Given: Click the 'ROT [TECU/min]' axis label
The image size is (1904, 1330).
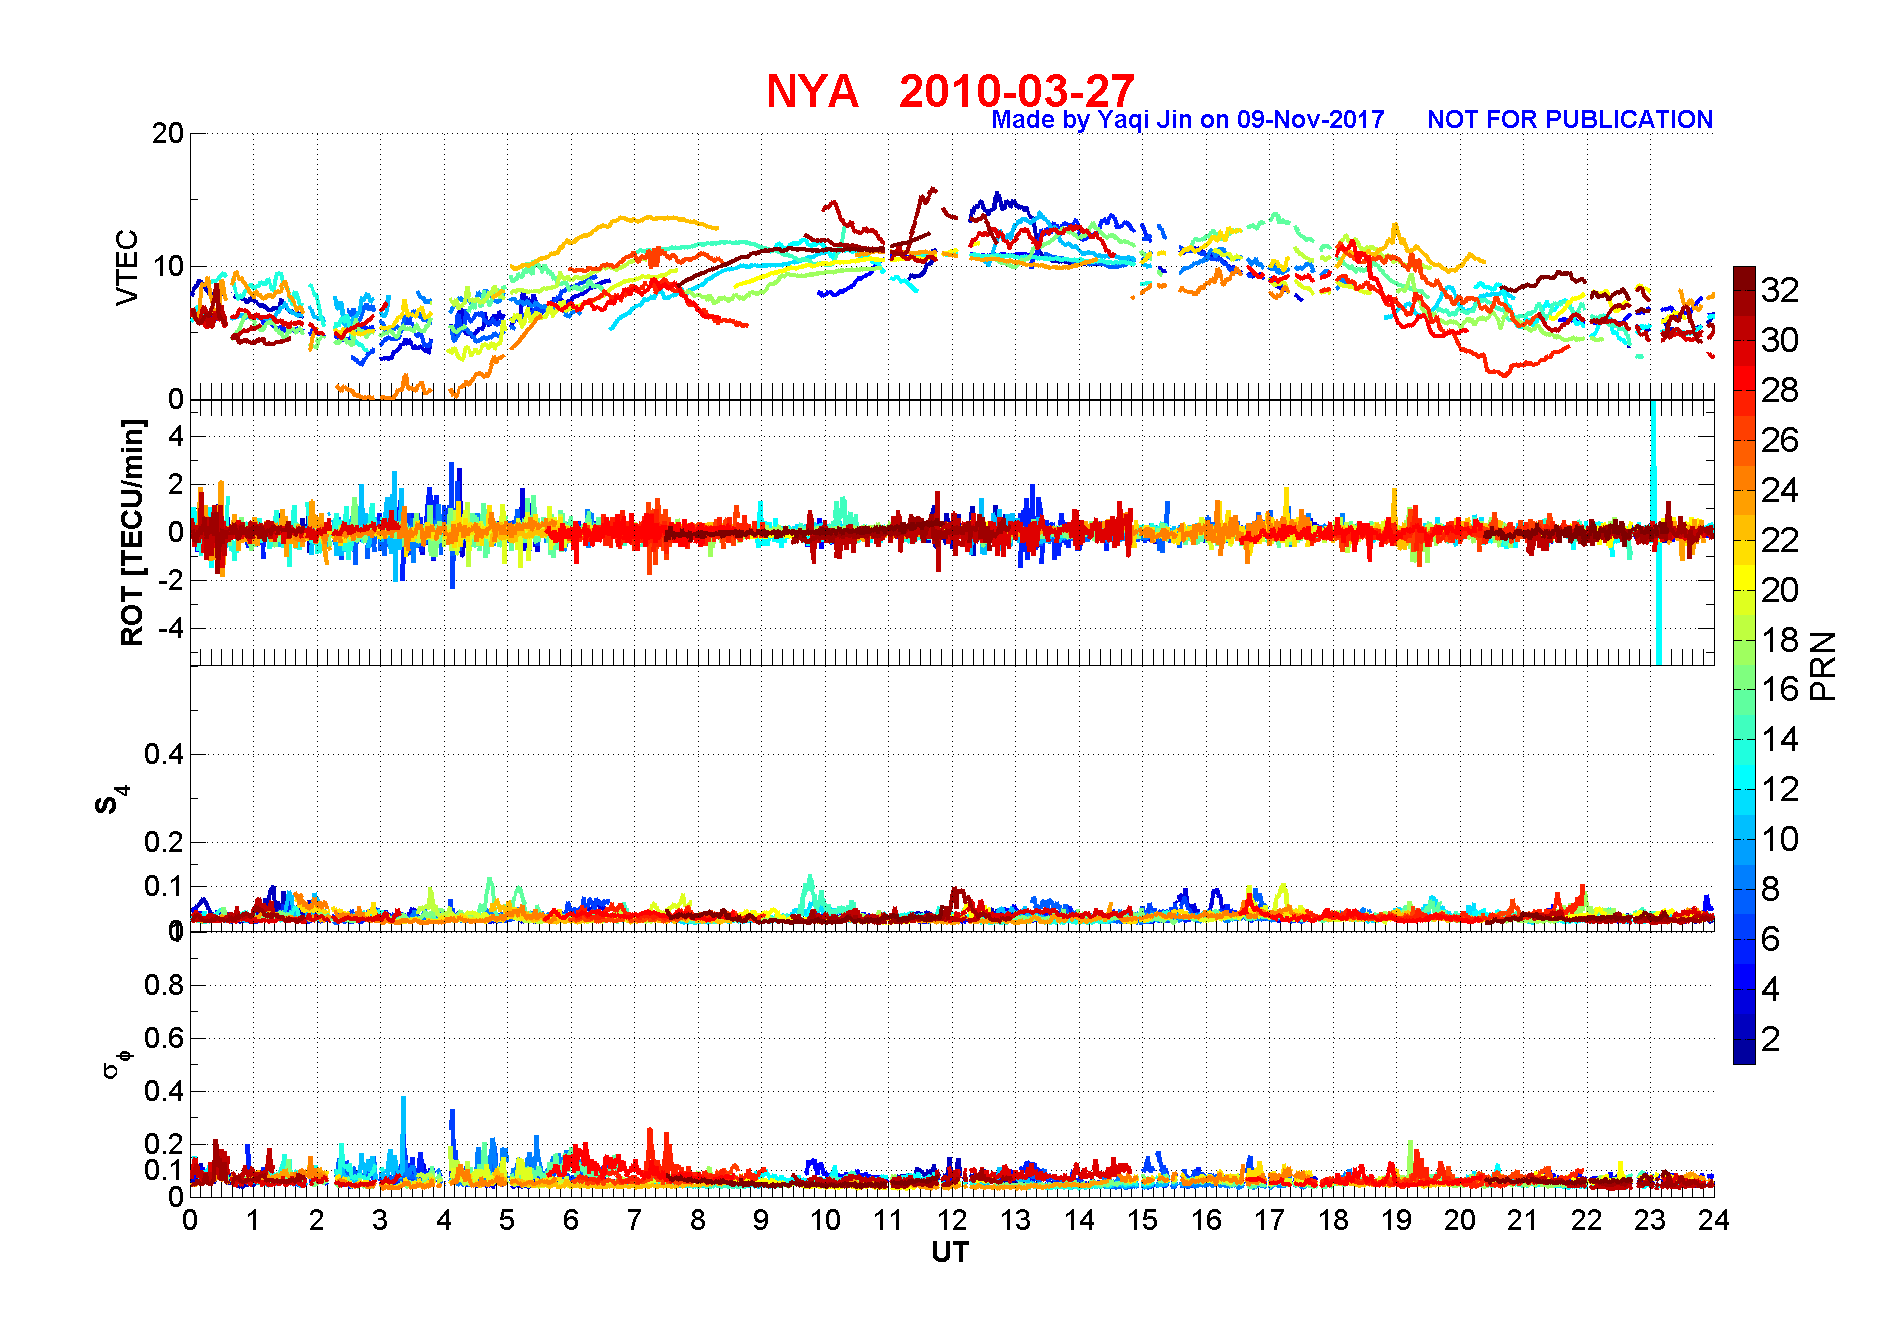Looking at the screenshot, I should 132,532.
